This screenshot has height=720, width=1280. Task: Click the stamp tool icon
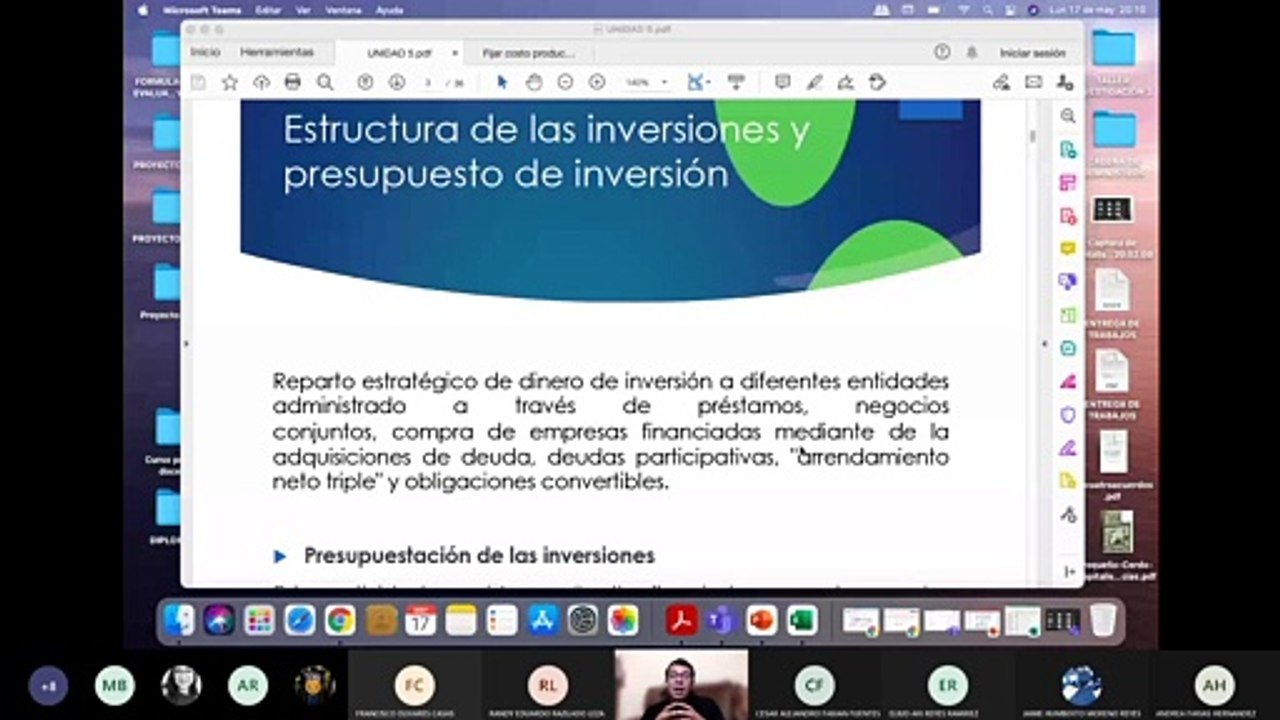tap(877, 82)
